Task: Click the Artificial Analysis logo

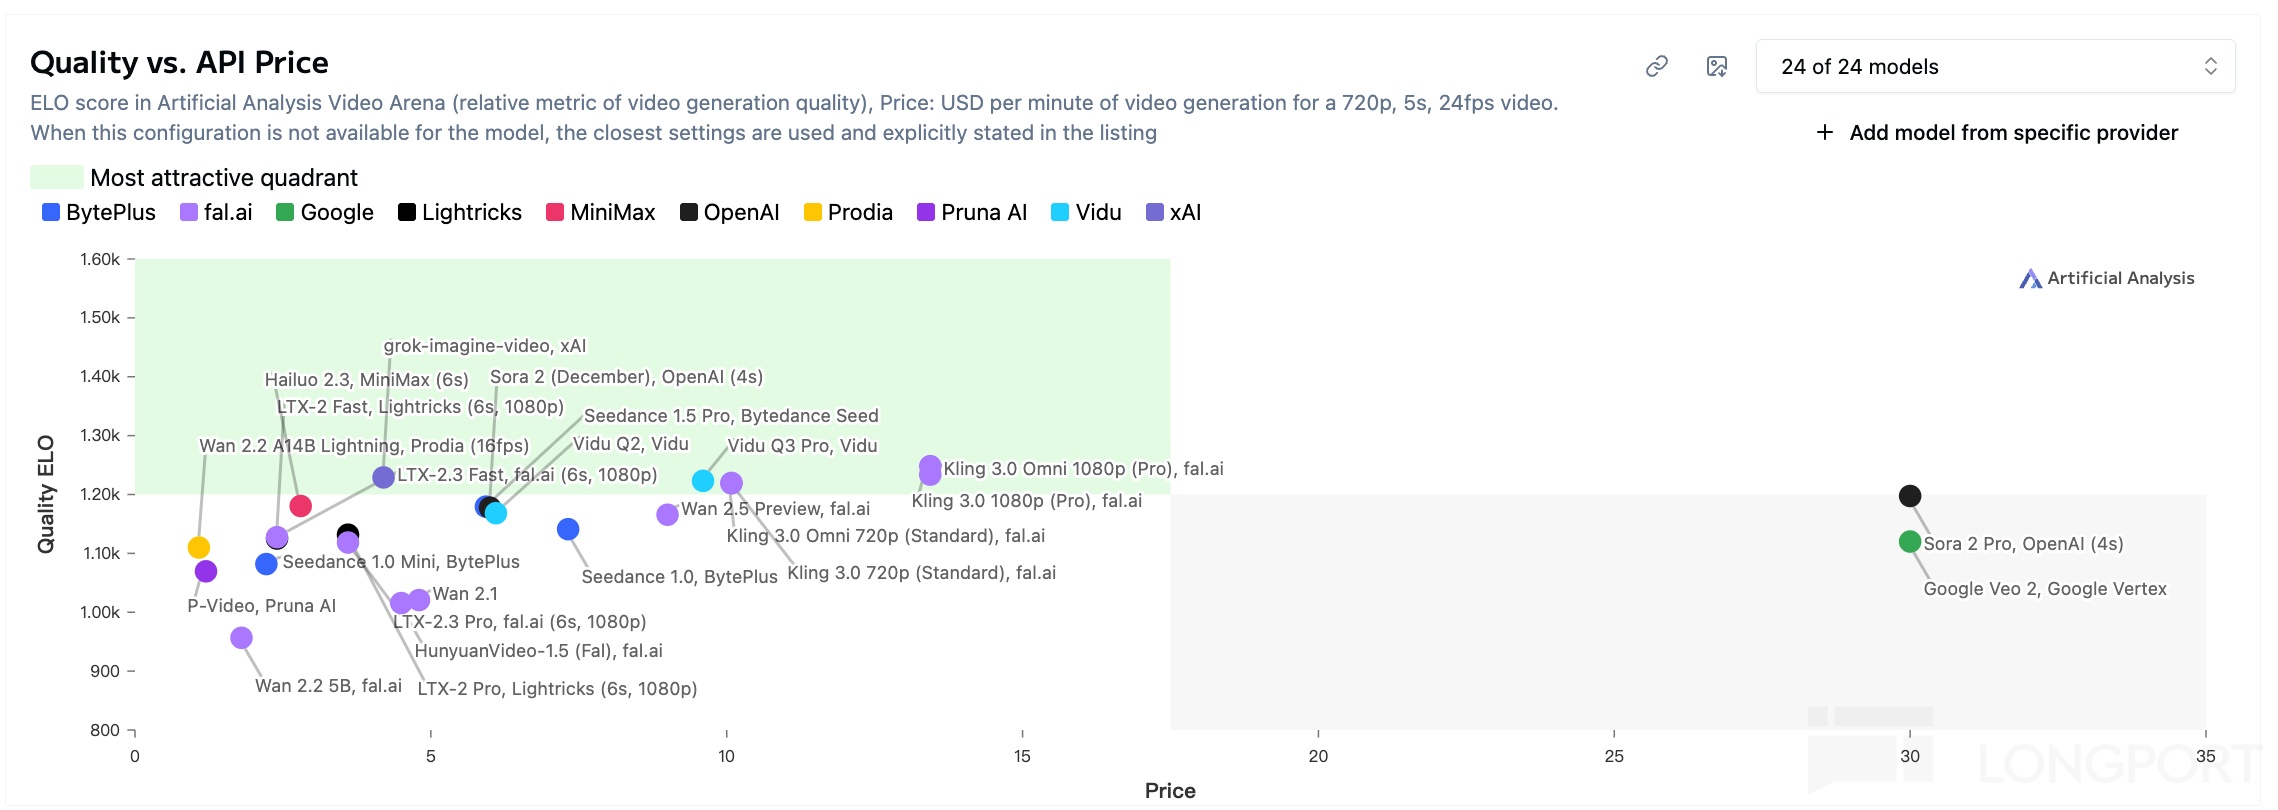Action: (x=2107, y=278)
